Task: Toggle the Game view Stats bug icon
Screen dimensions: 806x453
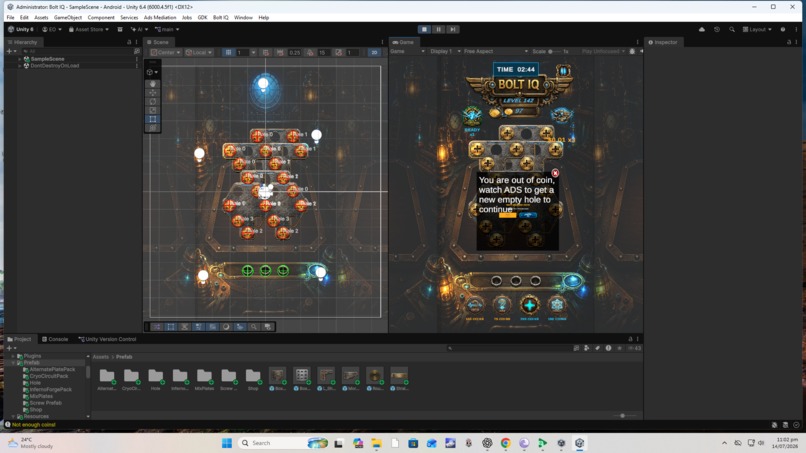Action: click(632, 51)
